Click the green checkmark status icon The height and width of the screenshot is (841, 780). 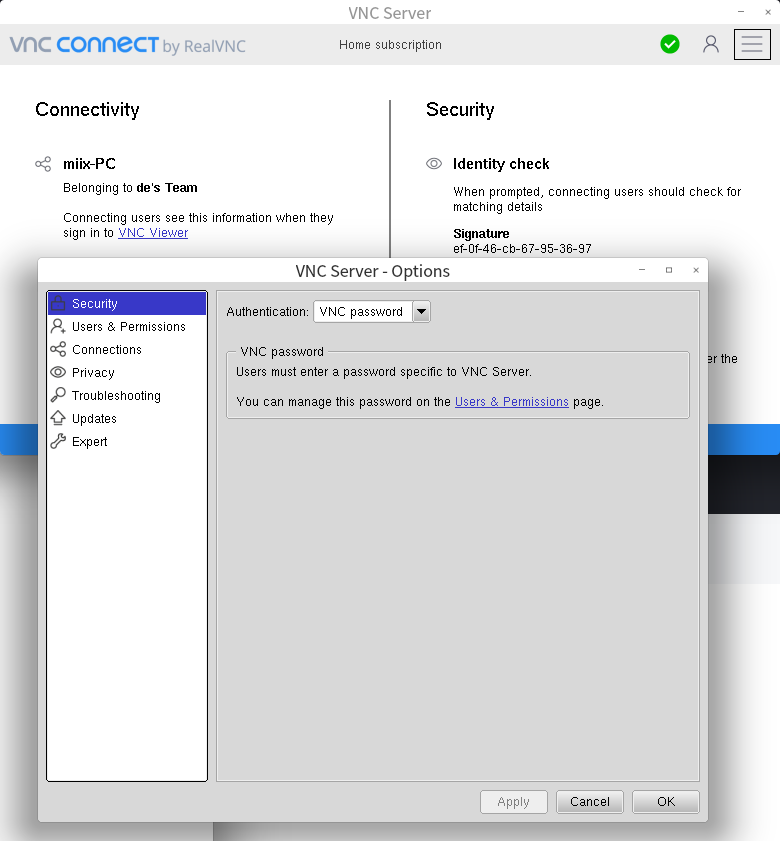pos(670,44)
